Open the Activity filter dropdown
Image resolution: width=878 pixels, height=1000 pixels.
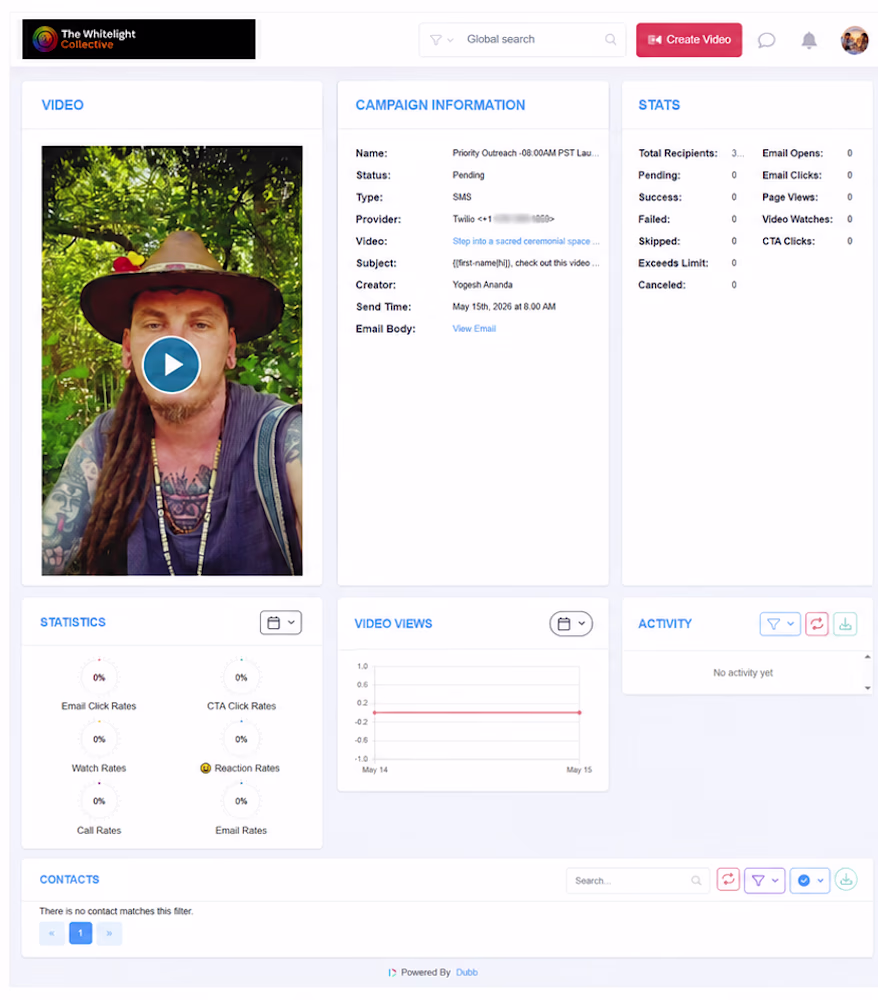click(x=780, y=624)
